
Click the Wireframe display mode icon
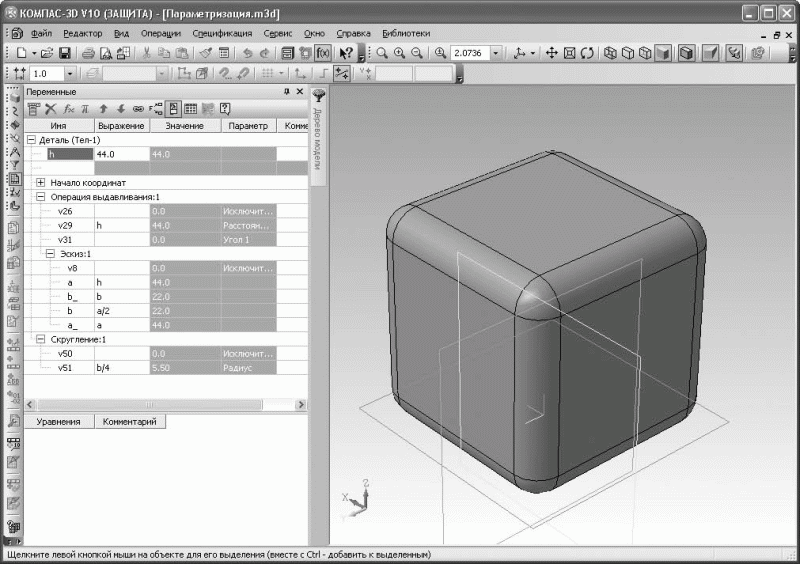[610, 52]
